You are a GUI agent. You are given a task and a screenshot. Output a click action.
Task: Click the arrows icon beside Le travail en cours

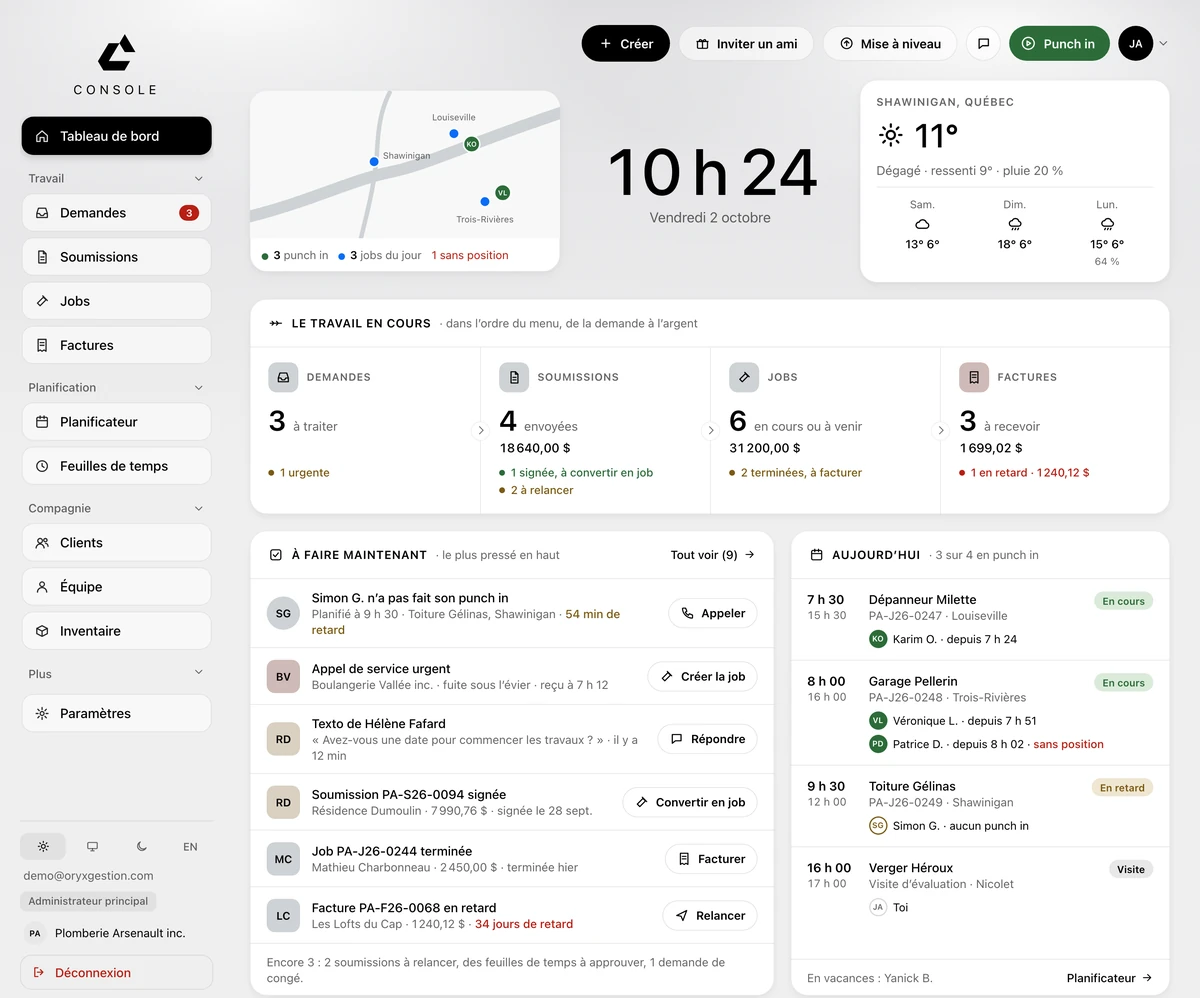(275, 324)
